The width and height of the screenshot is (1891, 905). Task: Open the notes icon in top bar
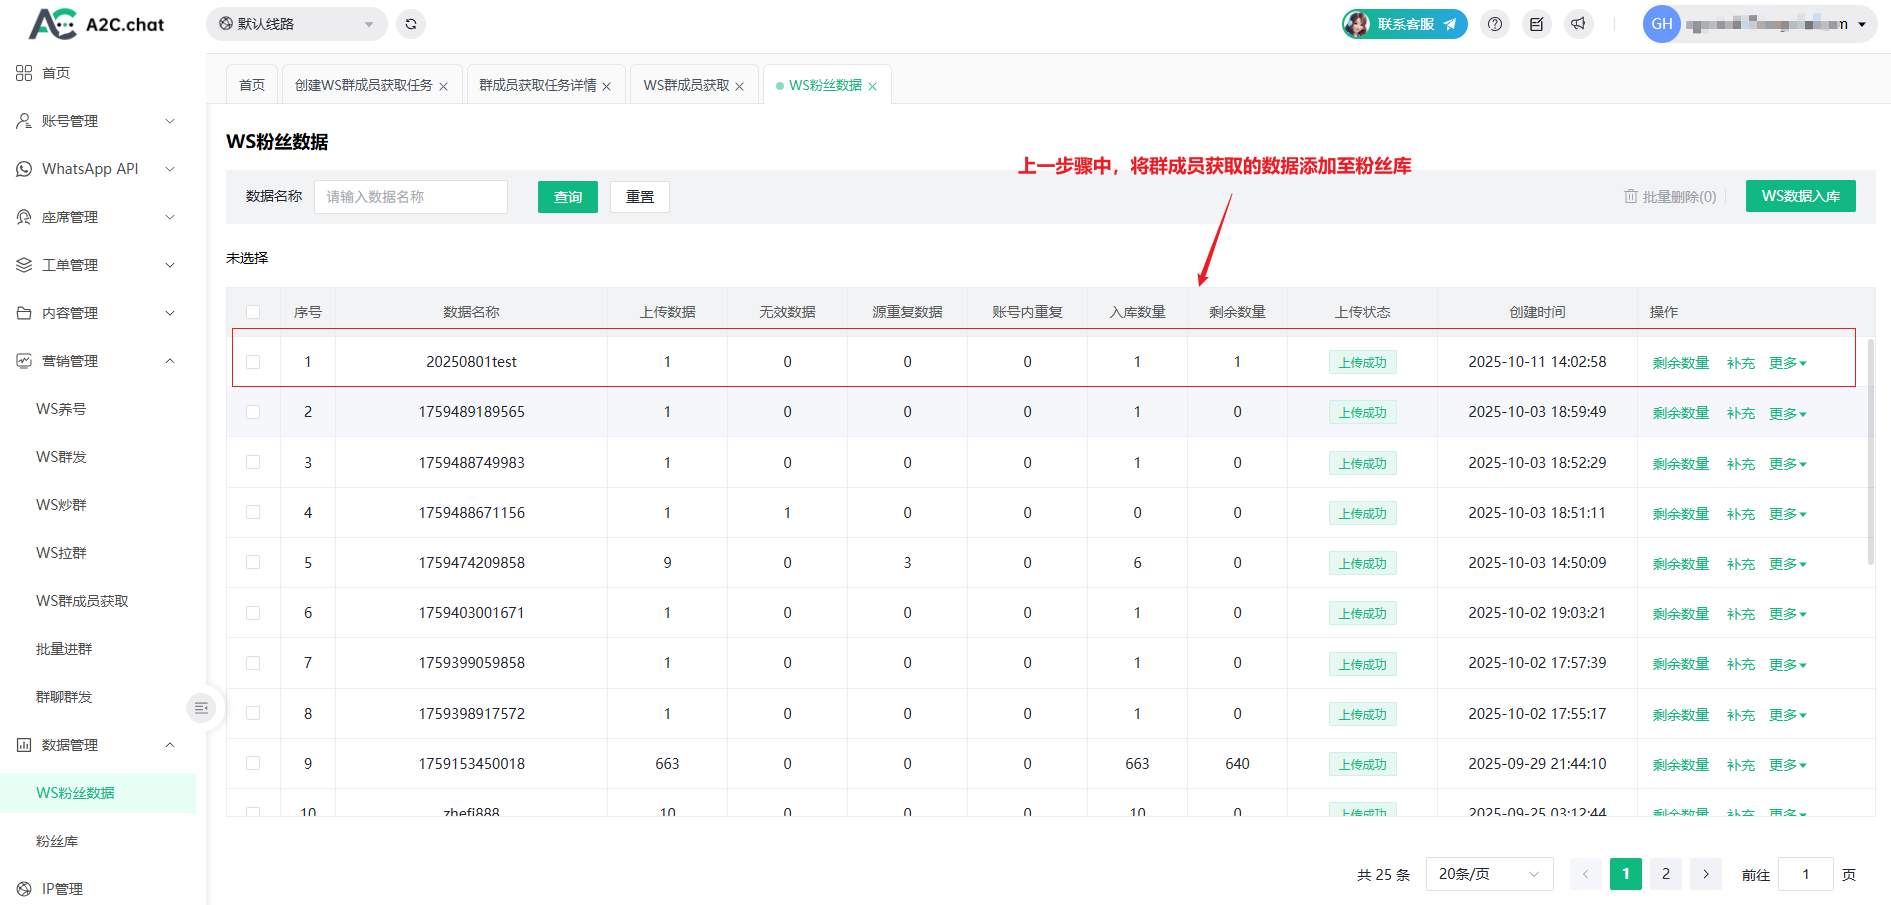click(1537, 24)
